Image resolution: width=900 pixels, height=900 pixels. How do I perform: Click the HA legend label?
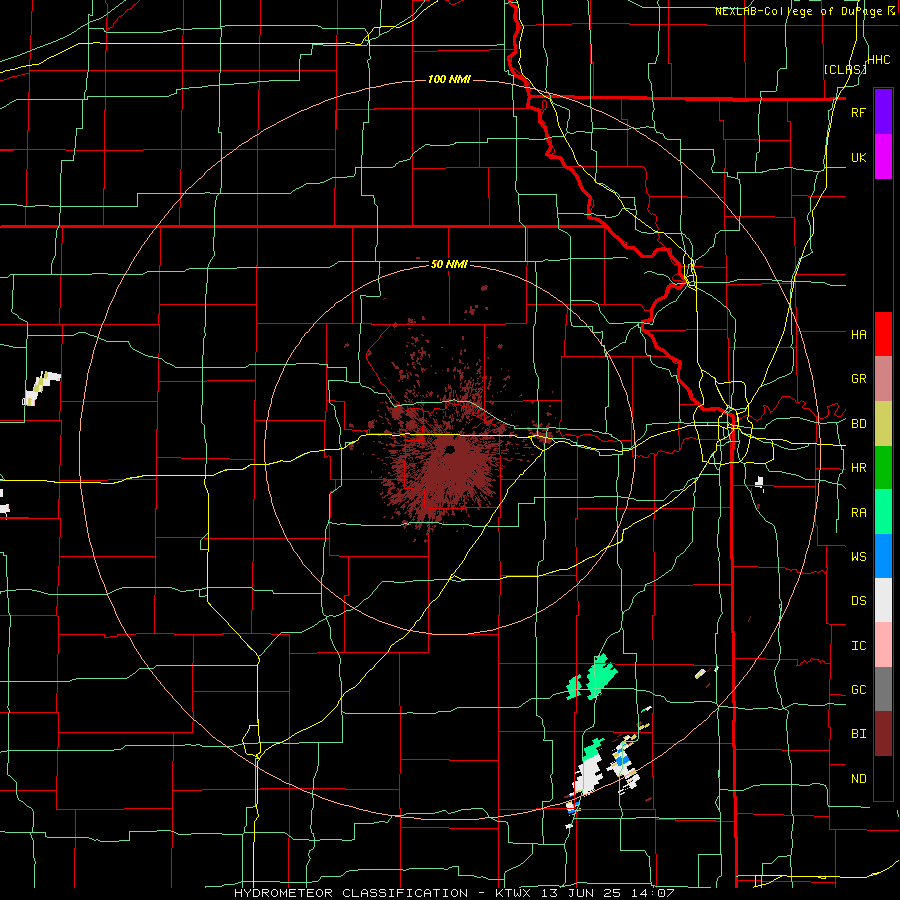pyautogui.click(x=859, y=334)
